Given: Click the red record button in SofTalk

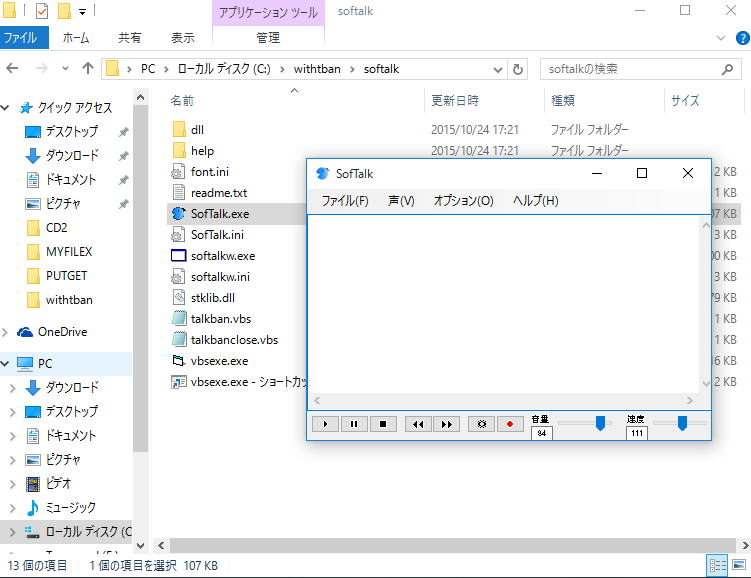Looking at the screenshot, I should coord(510,424).
